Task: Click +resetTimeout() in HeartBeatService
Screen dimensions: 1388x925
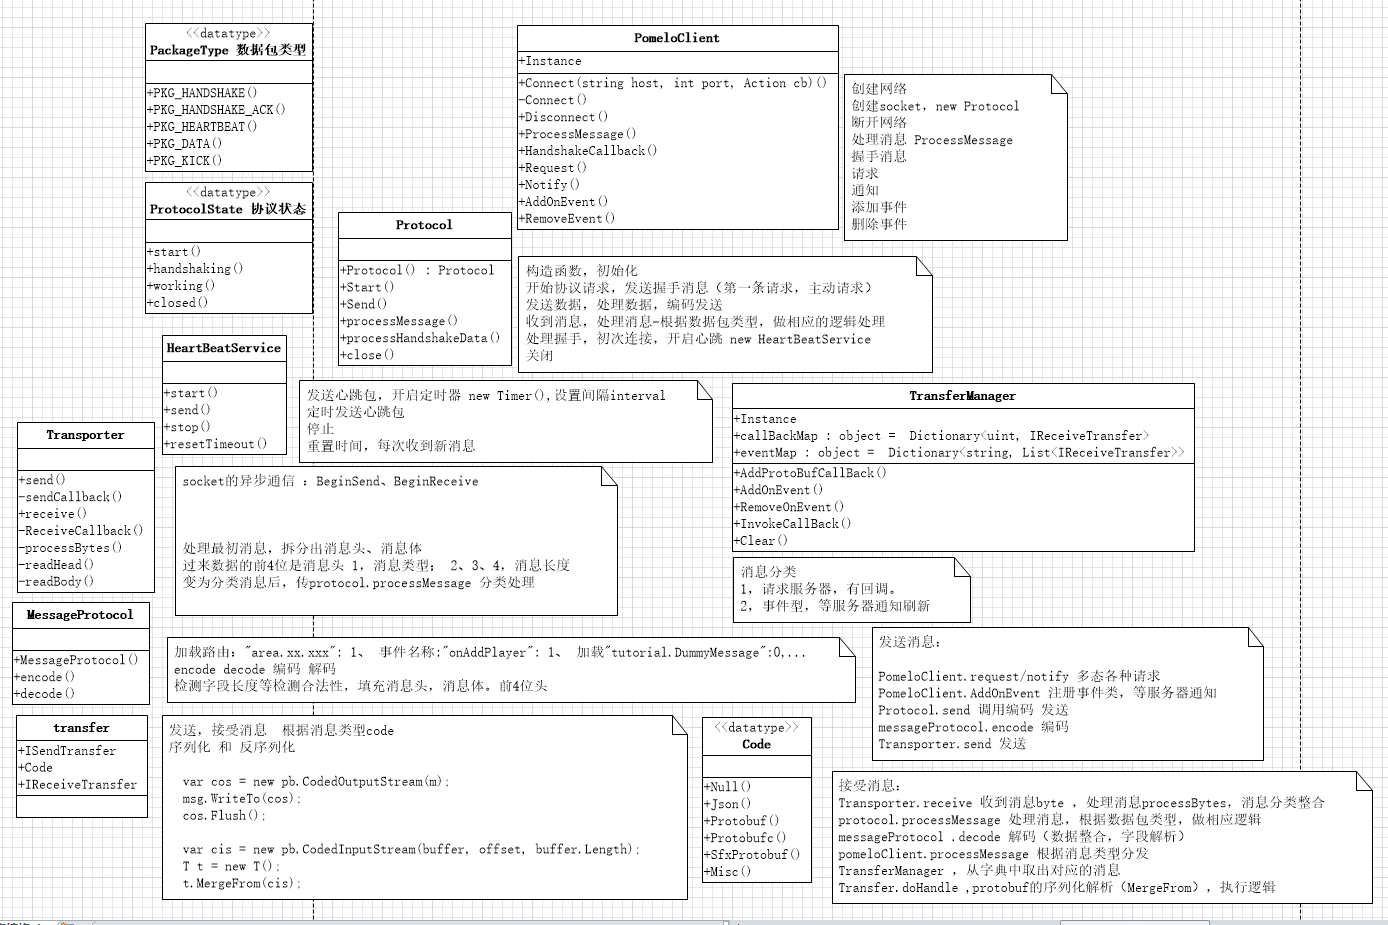Action: 216,444
